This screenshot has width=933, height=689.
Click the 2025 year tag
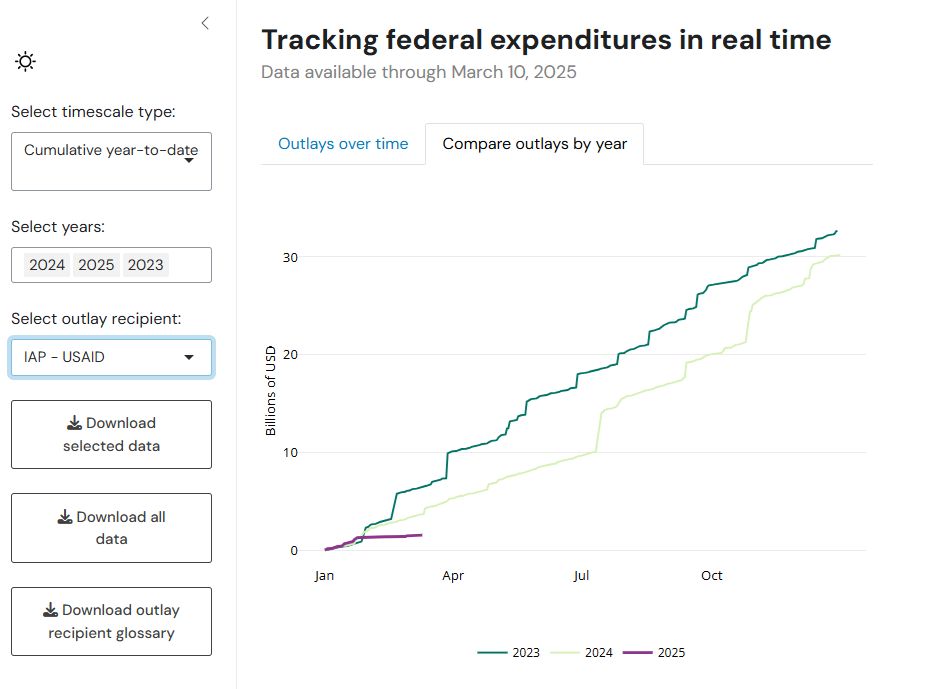96,265
